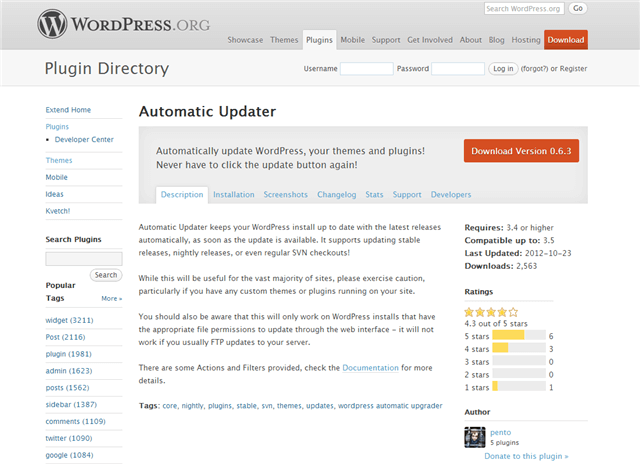Click the Download Version 0.6.3 button

521,151
